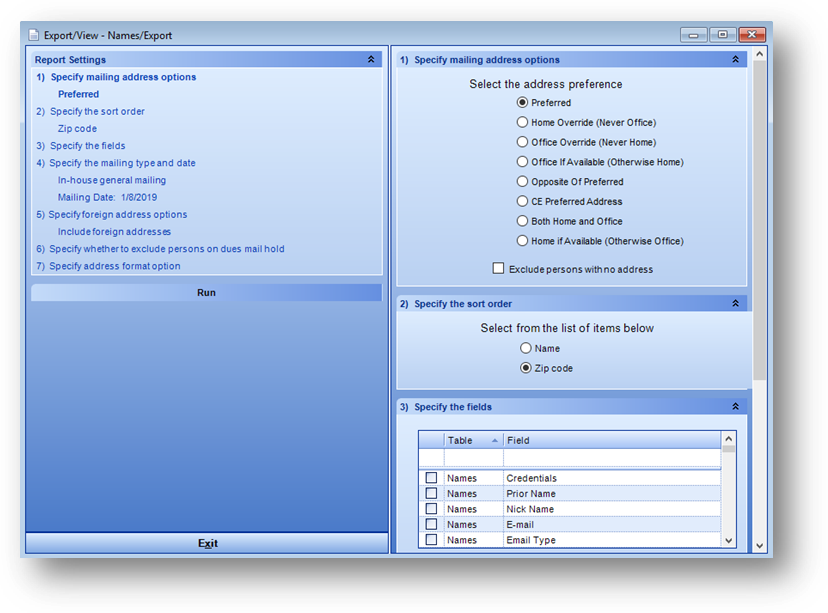Viewport: 828px width, 613px height.
Task: Close the Export/View window
Action: pos(752,35)
